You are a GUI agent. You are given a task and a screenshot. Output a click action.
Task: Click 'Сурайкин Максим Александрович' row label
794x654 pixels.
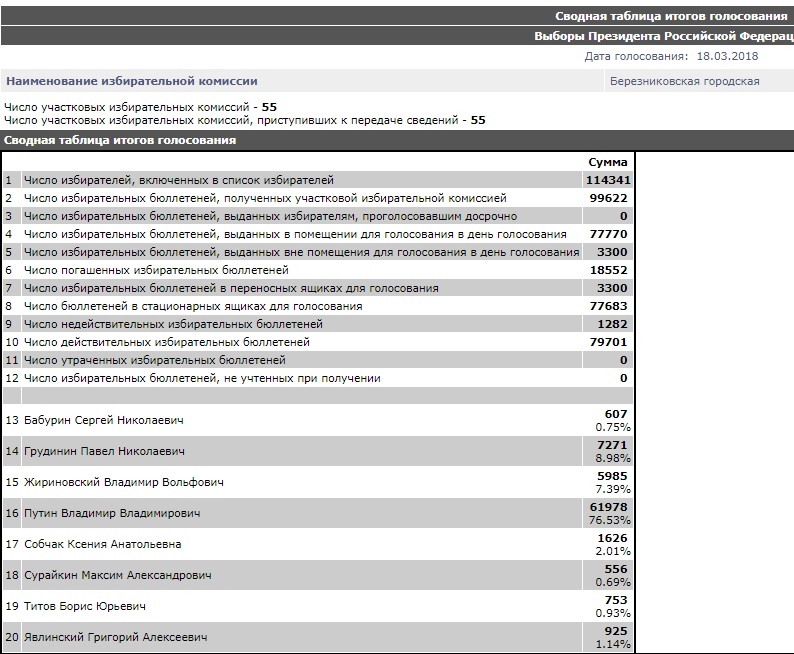point(117,575)
